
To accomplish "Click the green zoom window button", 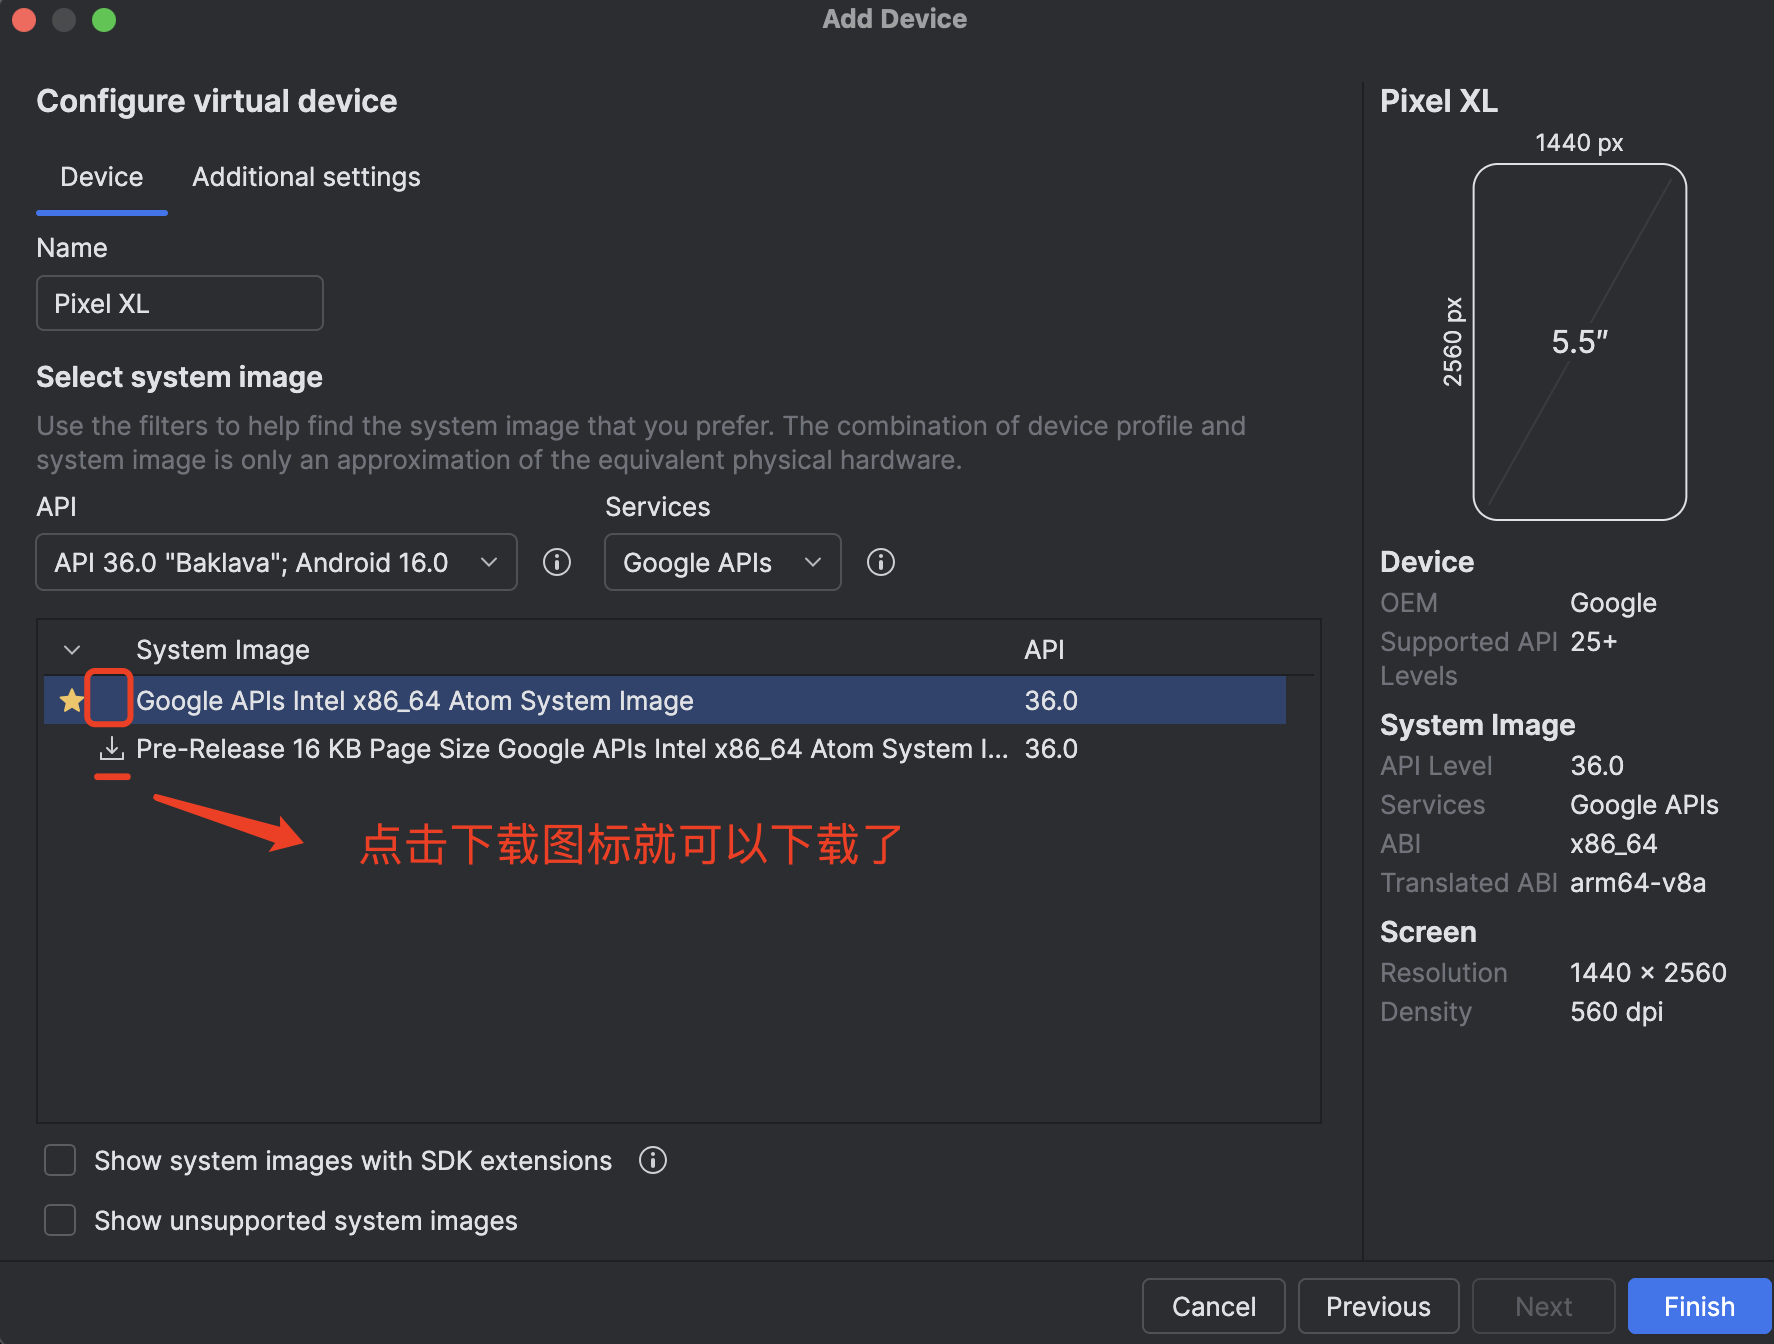I will (x=104, y=19).
